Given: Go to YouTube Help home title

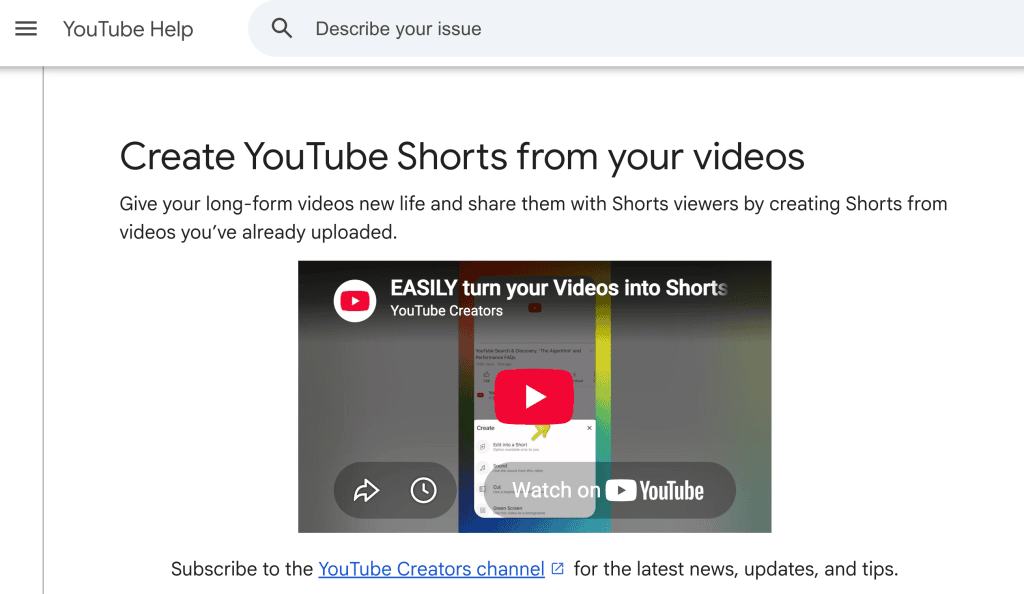Looking at the screenshot, I should point(128,29).
